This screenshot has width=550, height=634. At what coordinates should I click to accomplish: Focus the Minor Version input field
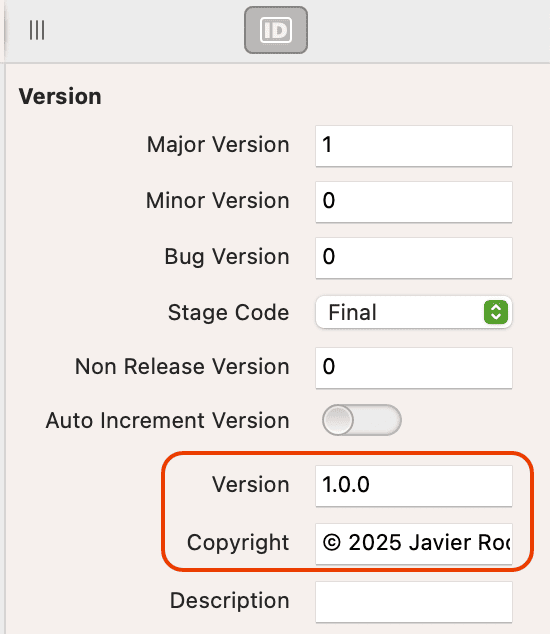click(x=414, y=202)
